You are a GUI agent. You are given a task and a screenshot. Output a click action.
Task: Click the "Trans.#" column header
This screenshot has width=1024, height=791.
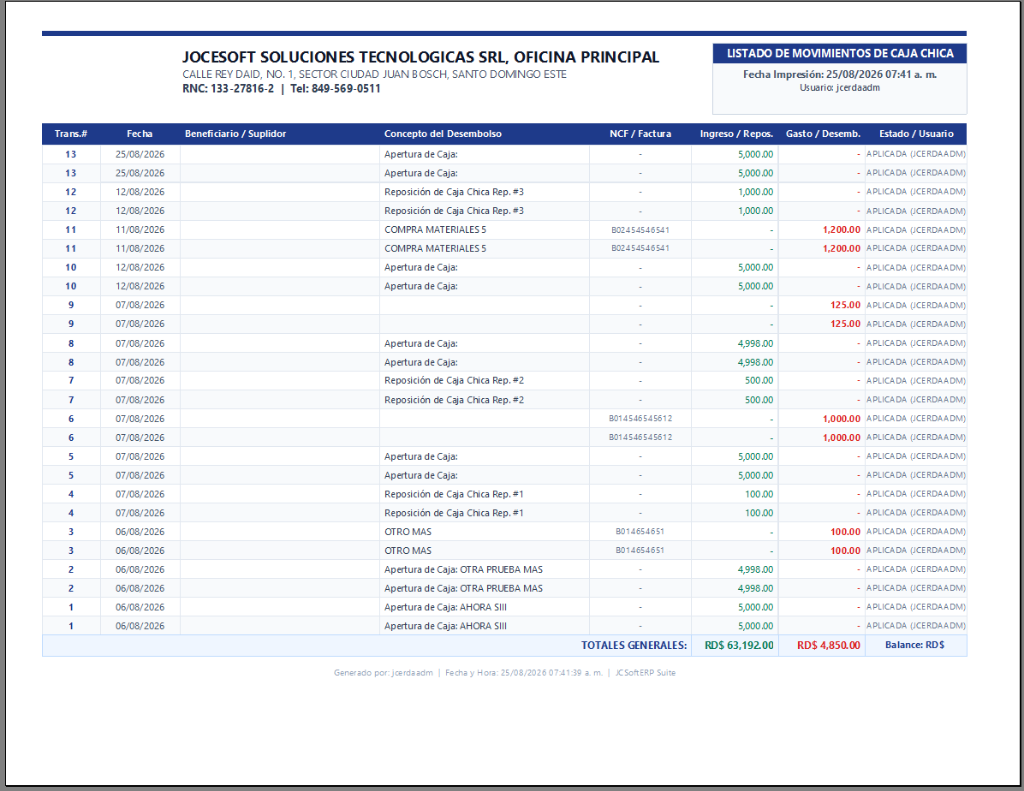coord(71,134)
